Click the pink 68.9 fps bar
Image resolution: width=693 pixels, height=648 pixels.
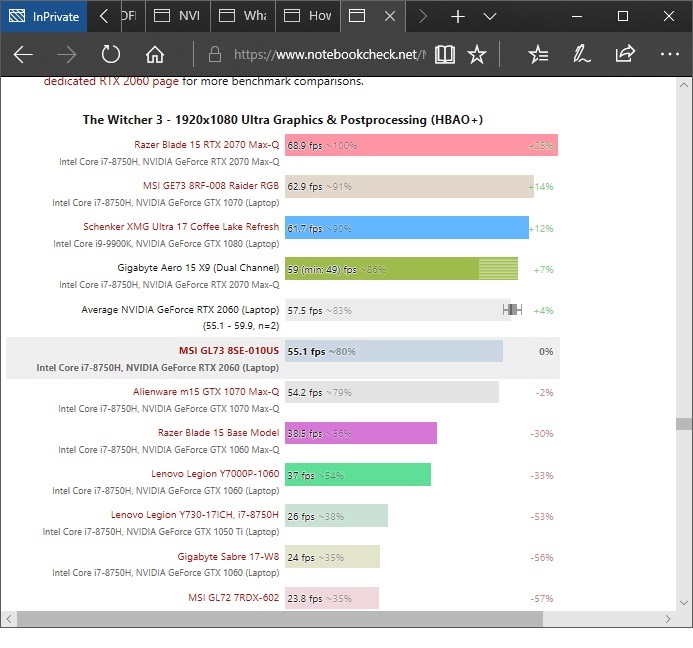click(x=421, y=145)
